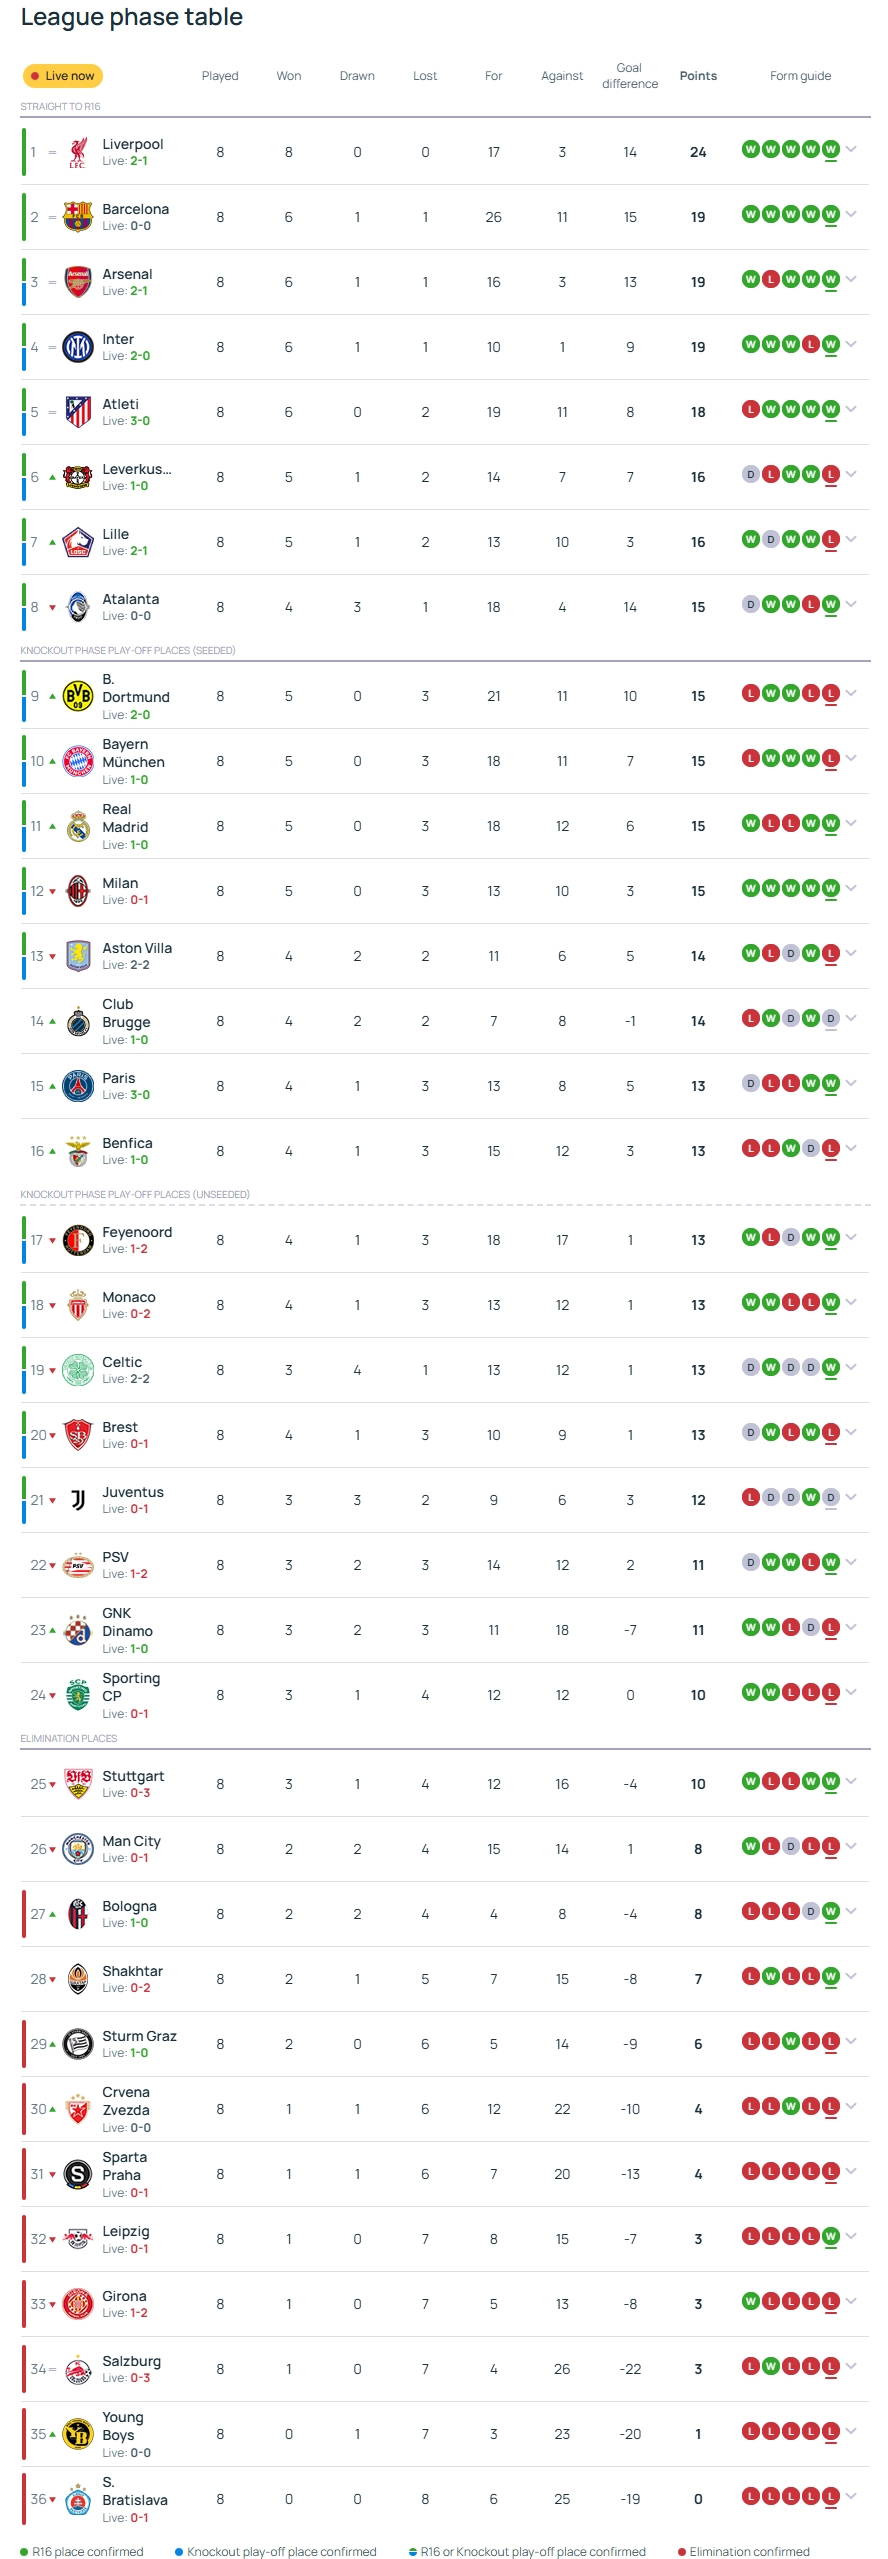Click the Man City club crest

click(x=77, y=1849)
